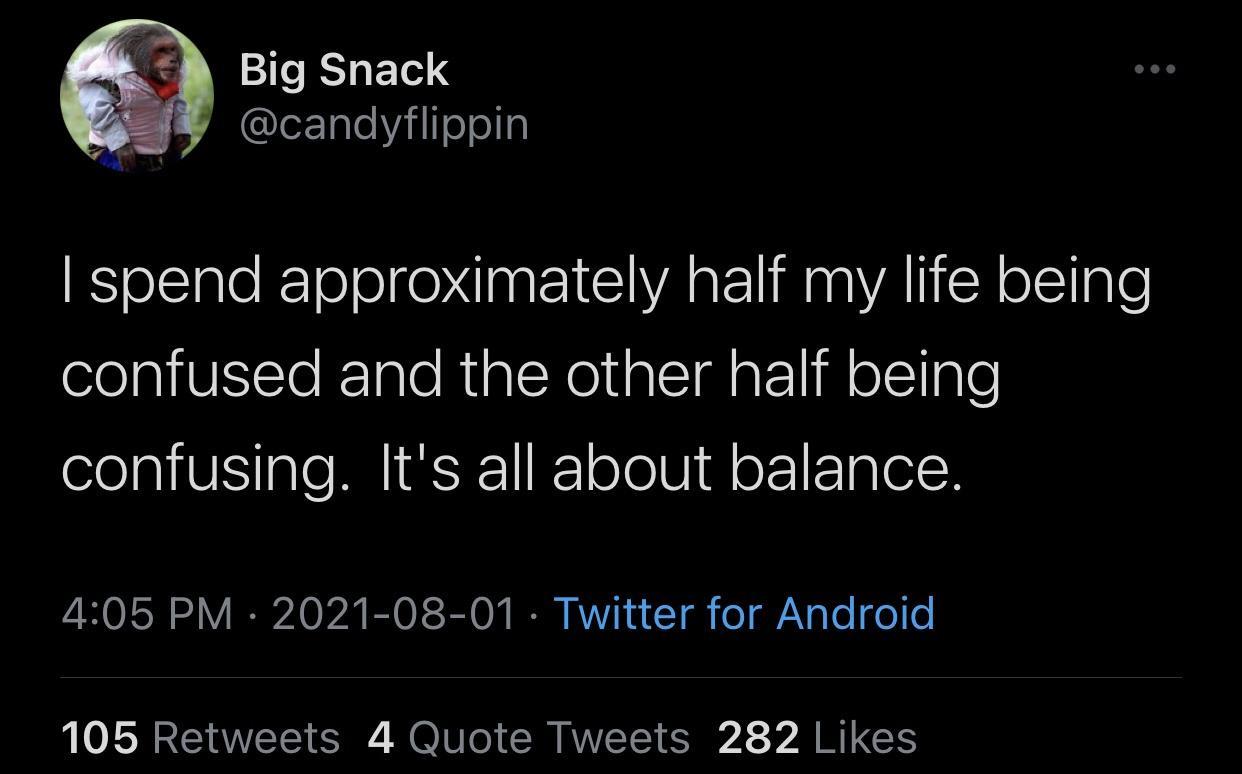Click the word "Retweets" in the stats row
The image size is (1242, 774).
point(246,738)
